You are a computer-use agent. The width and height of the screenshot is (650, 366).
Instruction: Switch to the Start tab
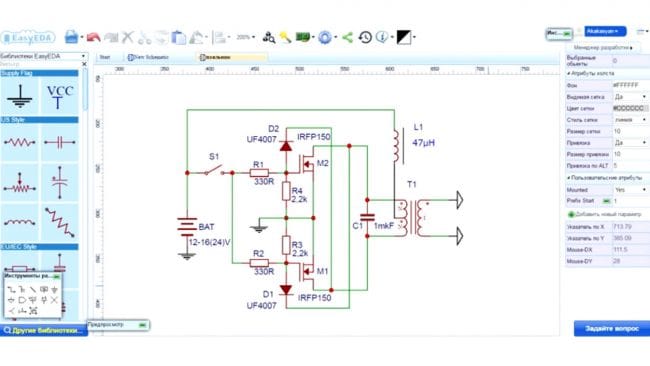click(105, 57)
